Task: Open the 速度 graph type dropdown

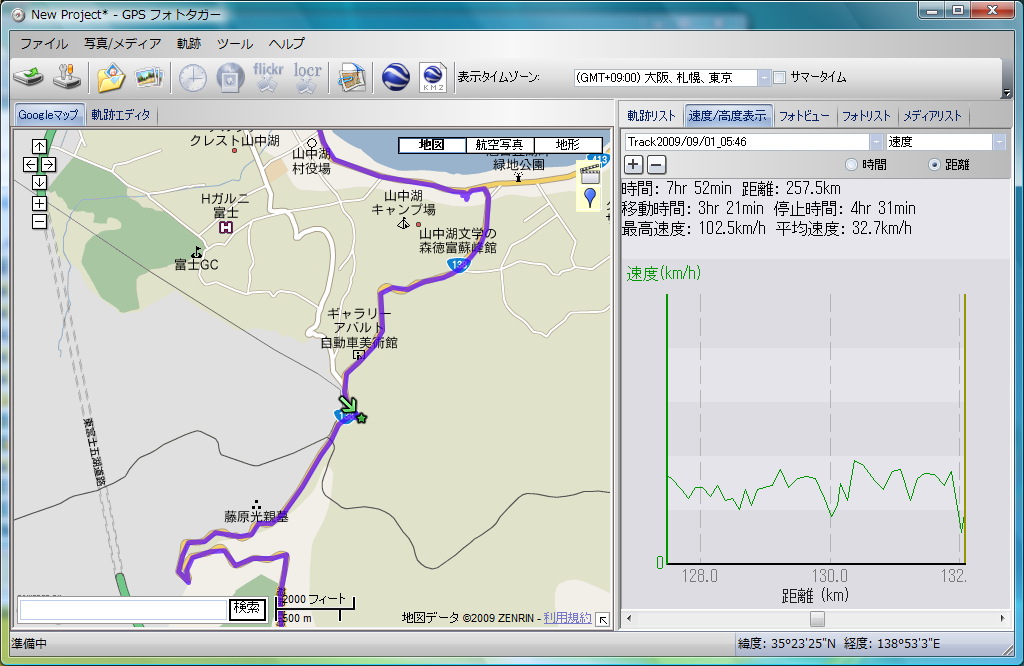Action: click(x=998, y=142)
